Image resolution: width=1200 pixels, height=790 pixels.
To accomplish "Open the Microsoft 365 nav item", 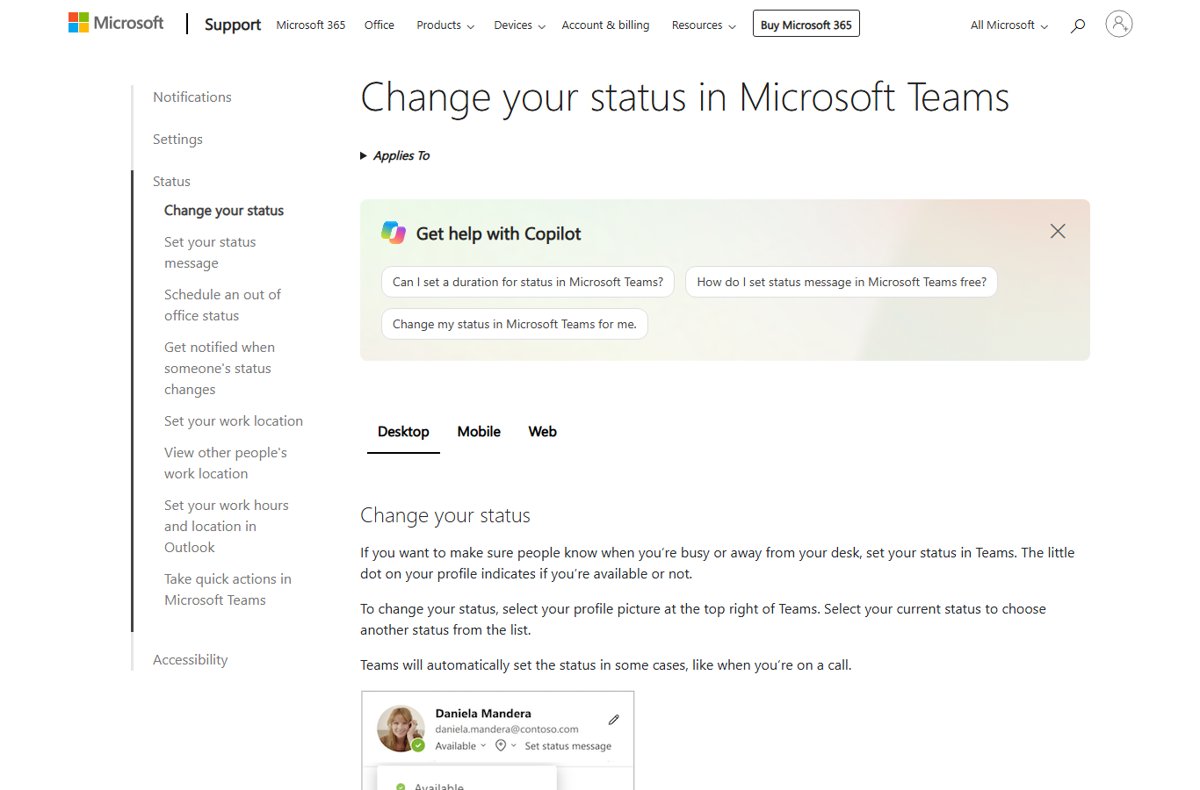I will coord(311,25).
